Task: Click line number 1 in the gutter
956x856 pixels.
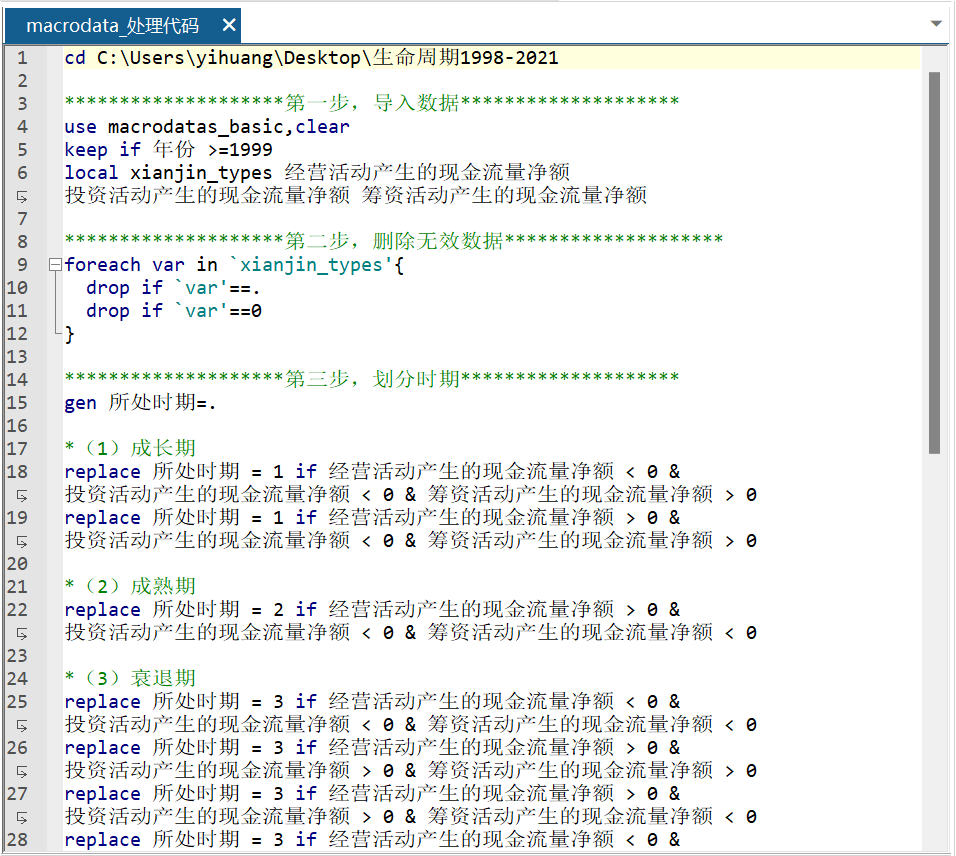Action: (x=23, y=58)
